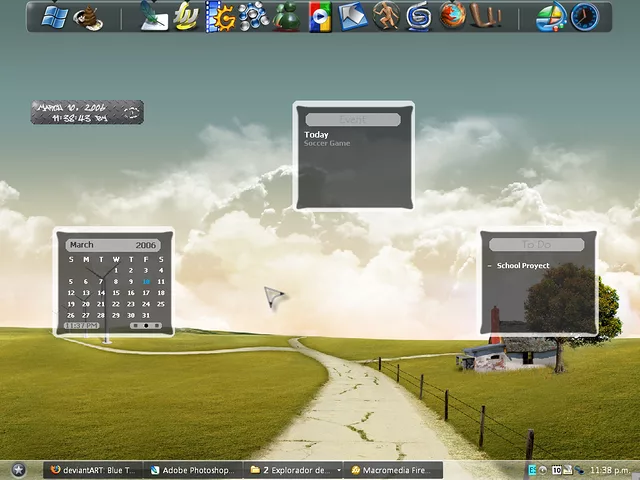Image resolution: width=640 pixels, height=480 pixels.
Task: Open the Windows Media Player dock icon
Action: [x=319, y=17]
